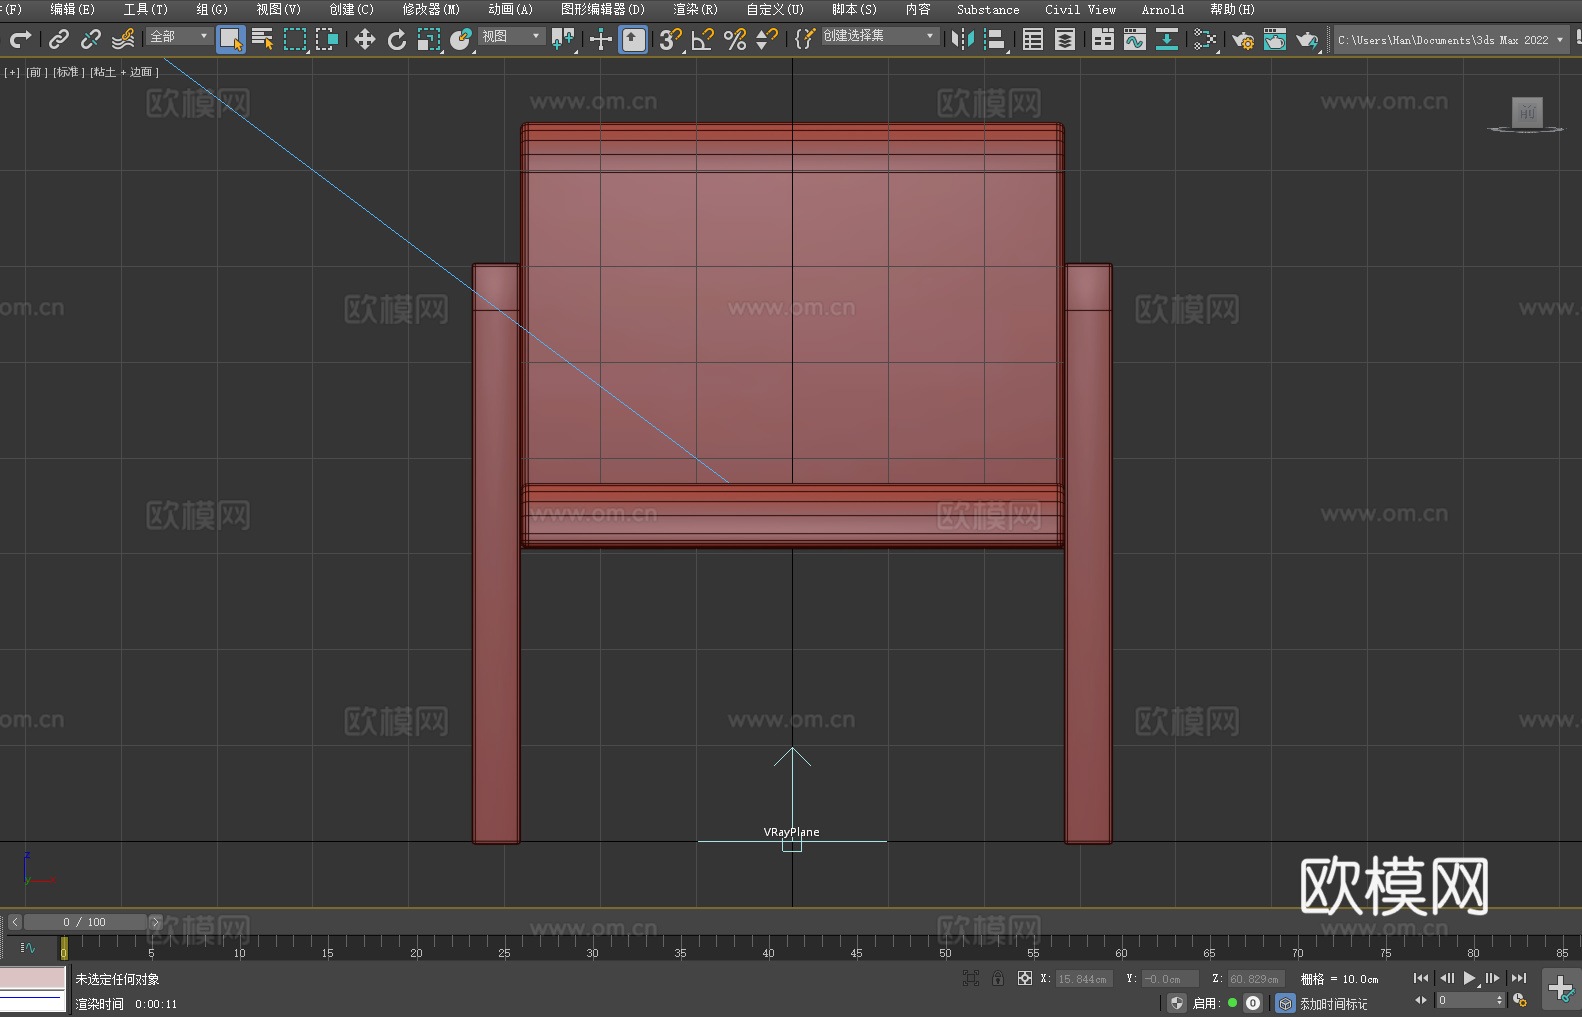Open the 工具(T) menu
The width and height of the screenshot is (1582, 1017).
click(x=145, y=9)
